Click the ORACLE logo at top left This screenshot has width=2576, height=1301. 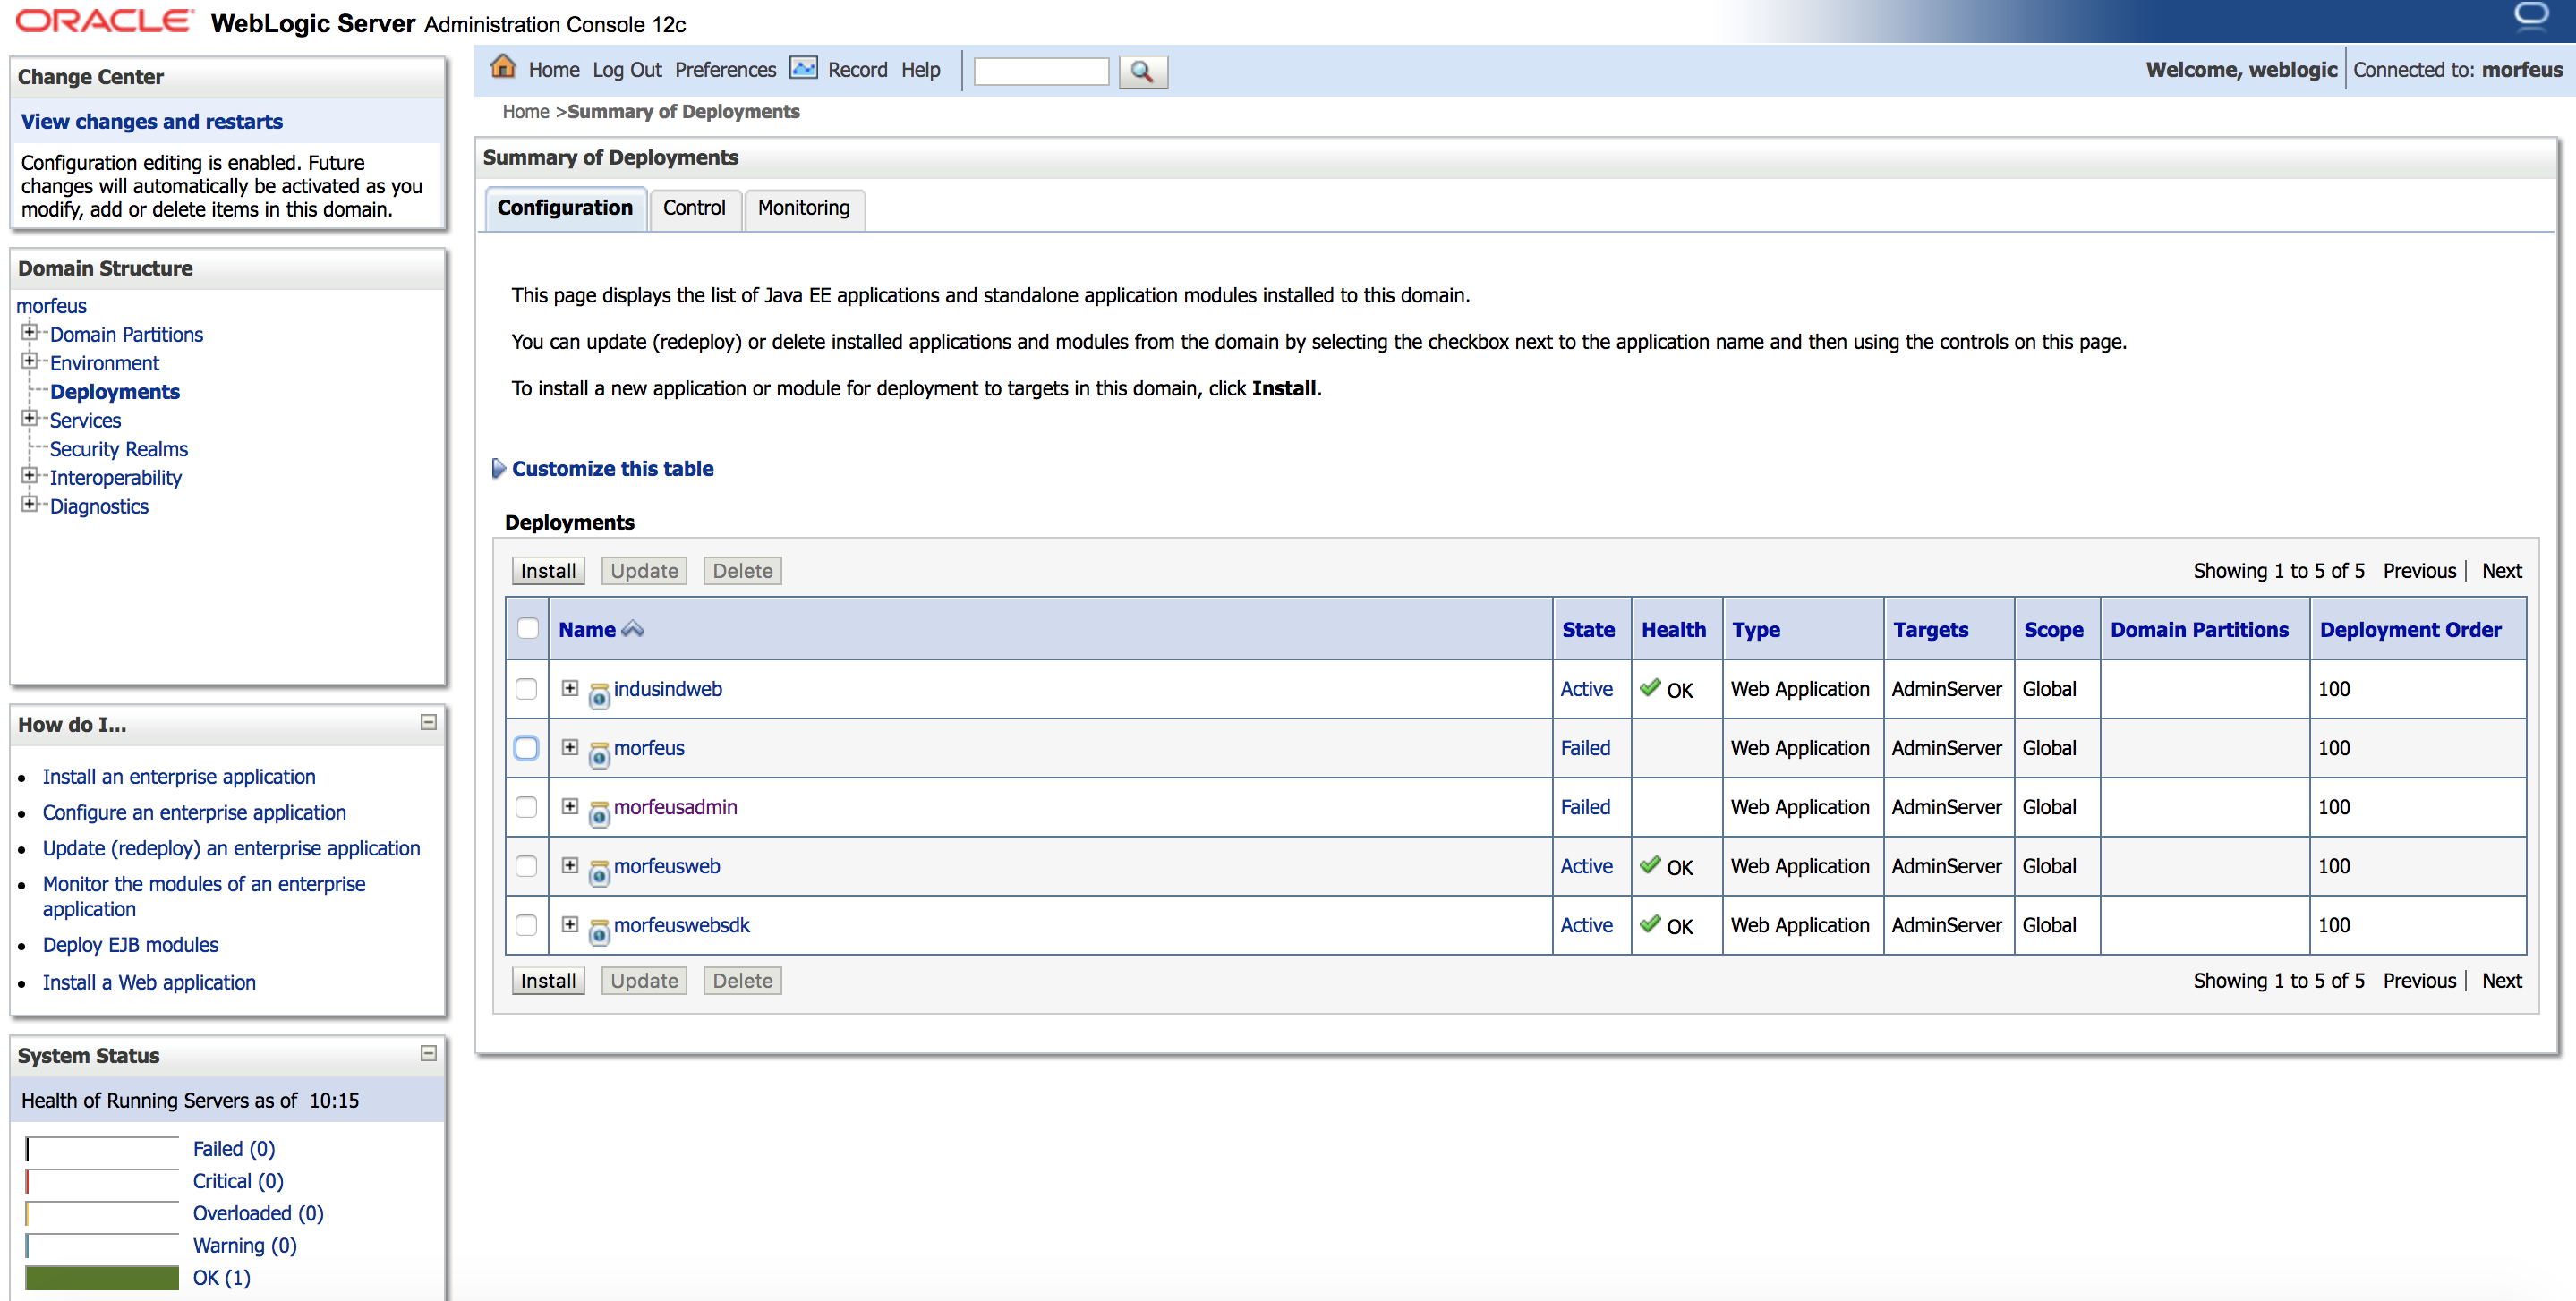pos(104,21)
